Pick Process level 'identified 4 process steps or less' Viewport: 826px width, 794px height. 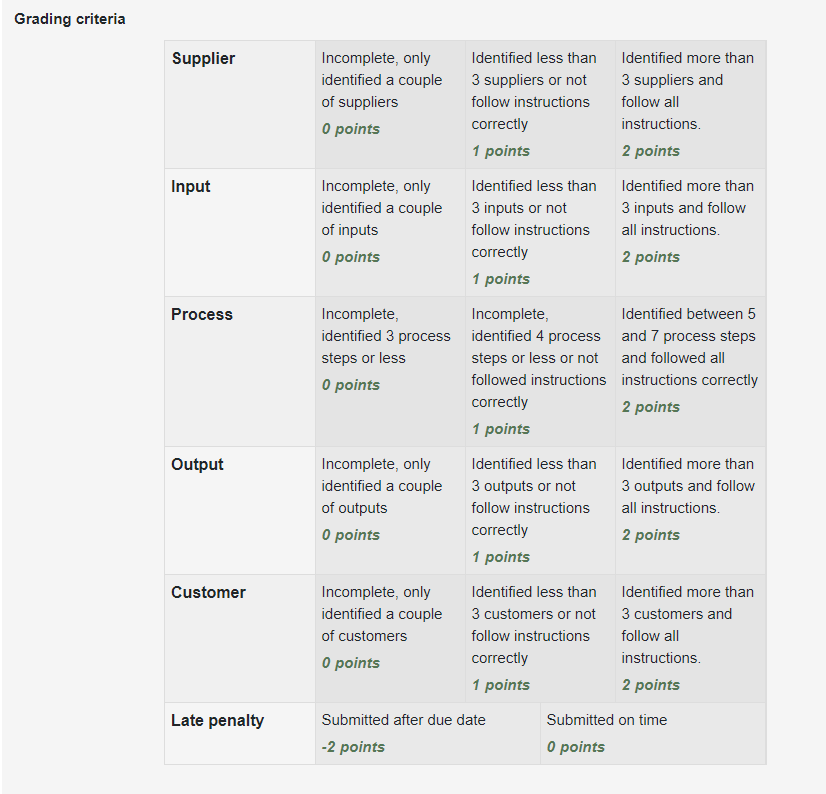(540, 371)
